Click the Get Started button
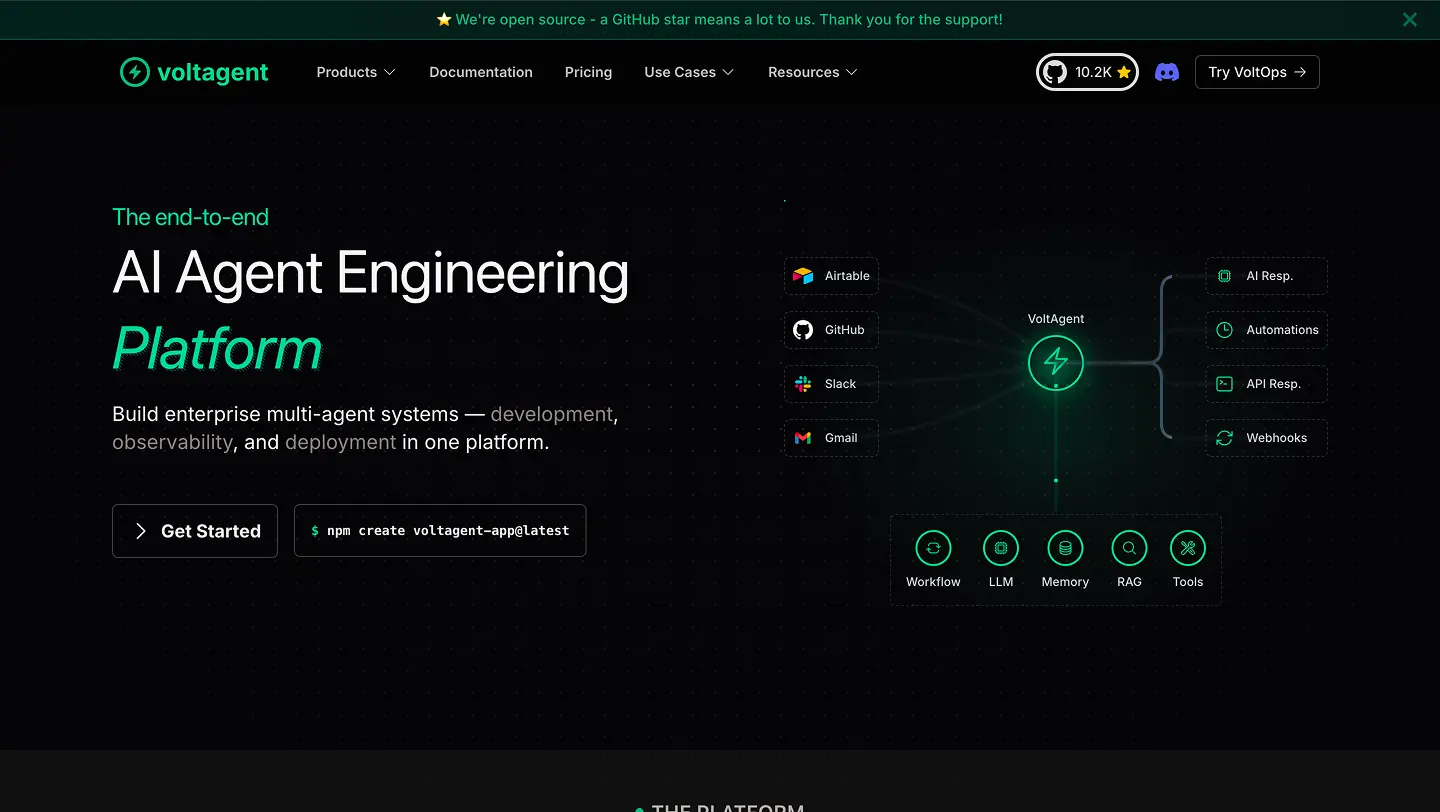 [195, 531]
